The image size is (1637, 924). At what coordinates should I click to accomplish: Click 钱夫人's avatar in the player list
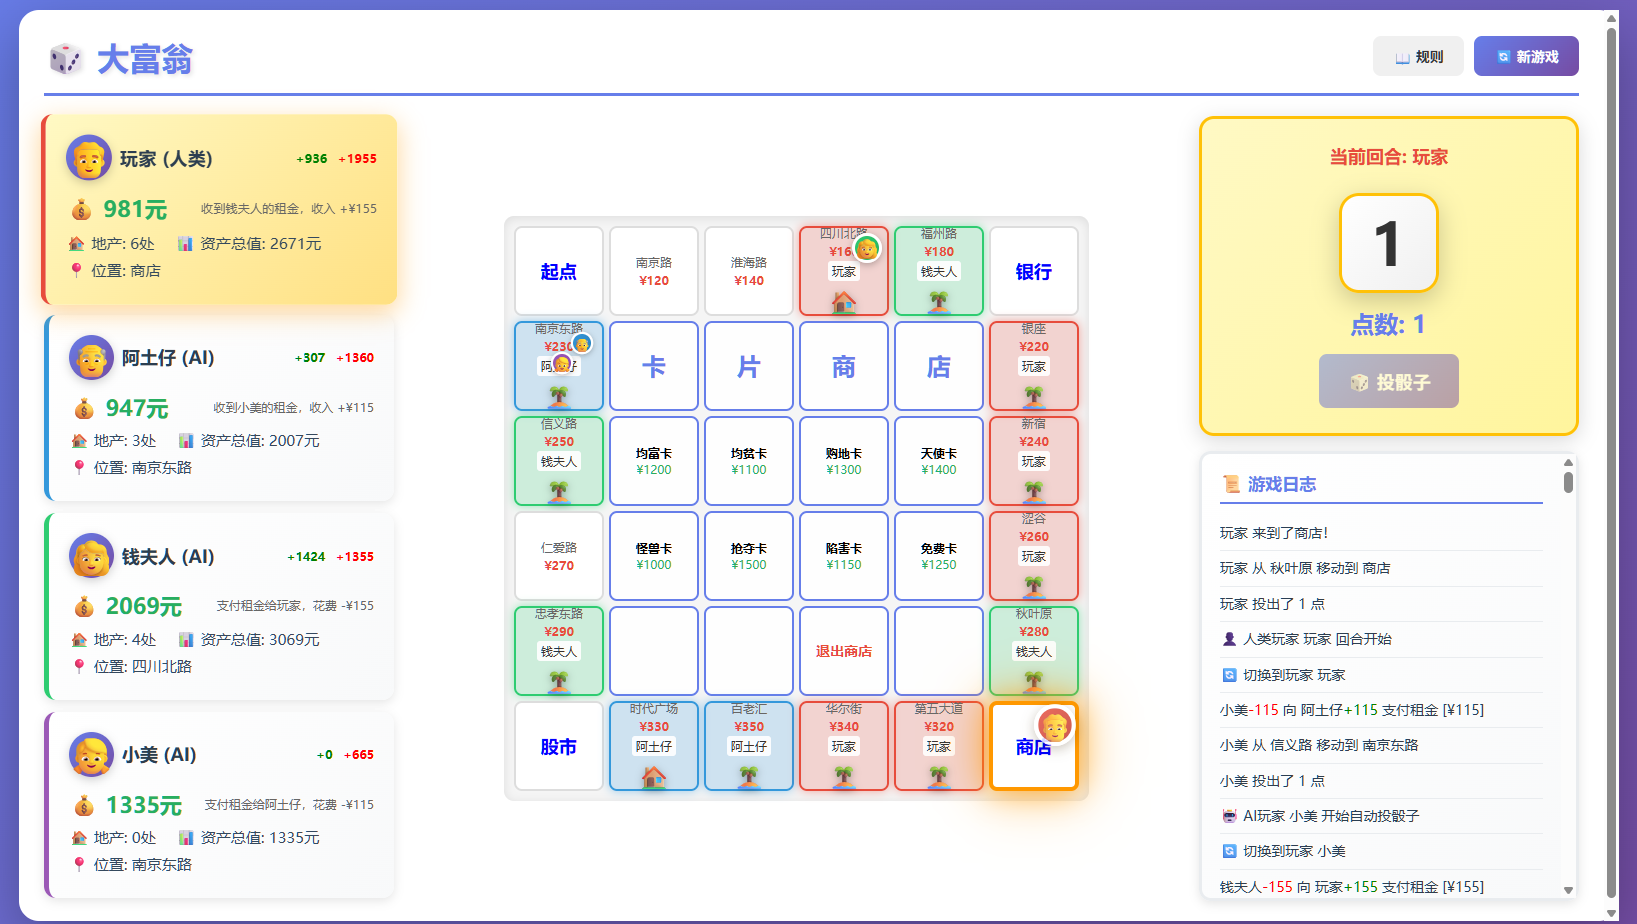coord(91,557)
